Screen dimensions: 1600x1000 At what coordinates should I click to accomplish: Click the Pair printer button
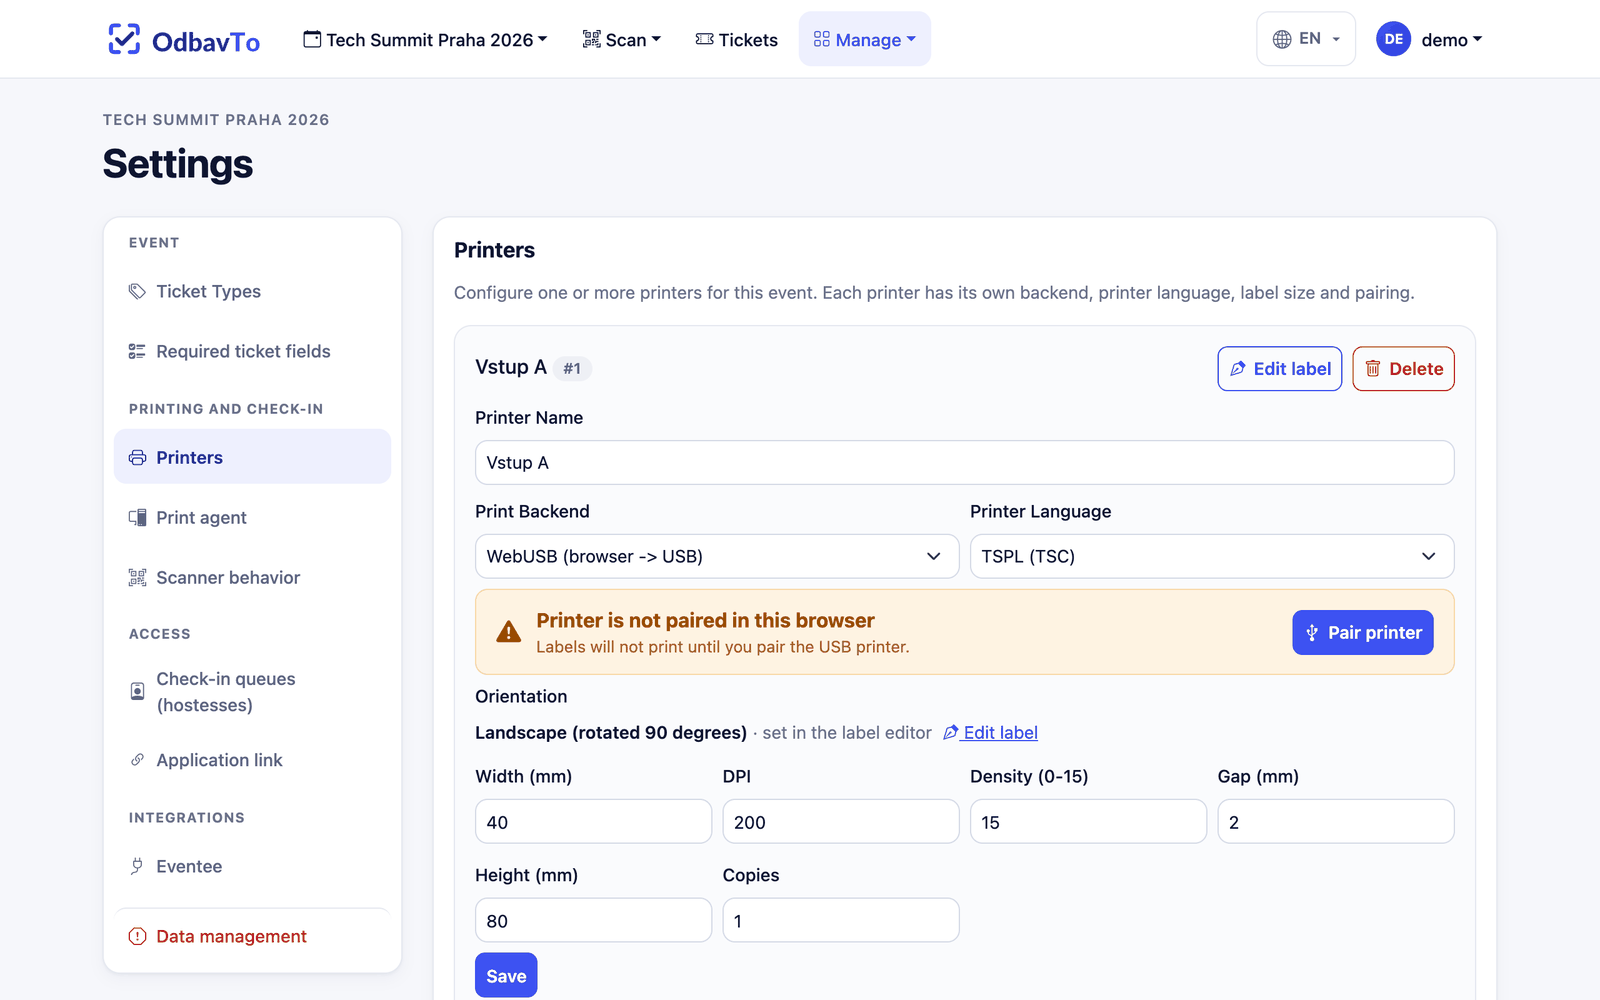pos(1363,633)
